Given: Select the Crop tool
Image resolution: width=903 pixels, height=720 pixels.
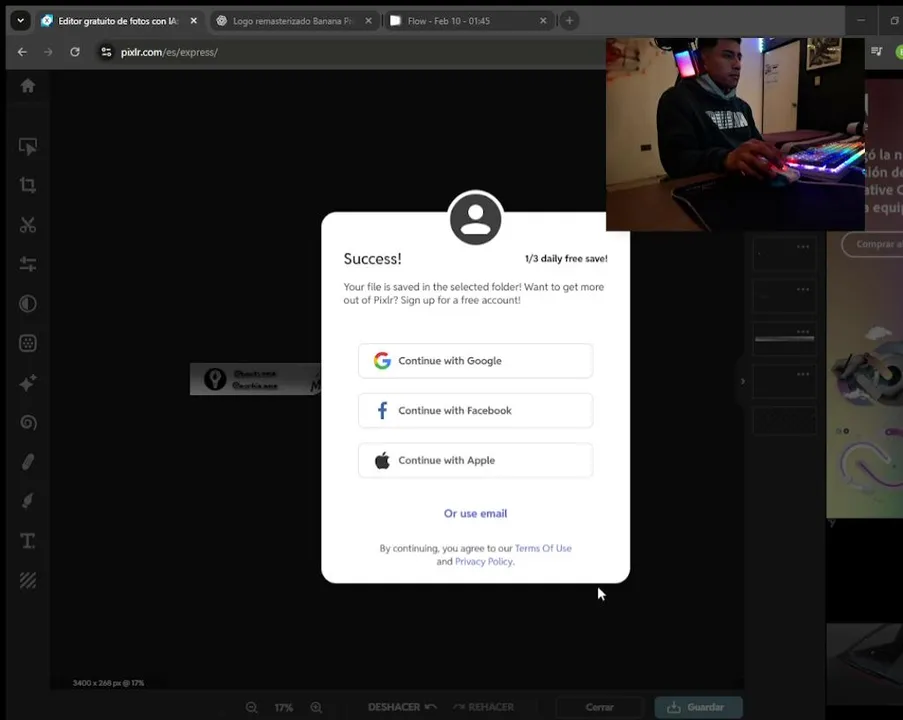Looking at the screenshot, I should click(x=28, y=185).
